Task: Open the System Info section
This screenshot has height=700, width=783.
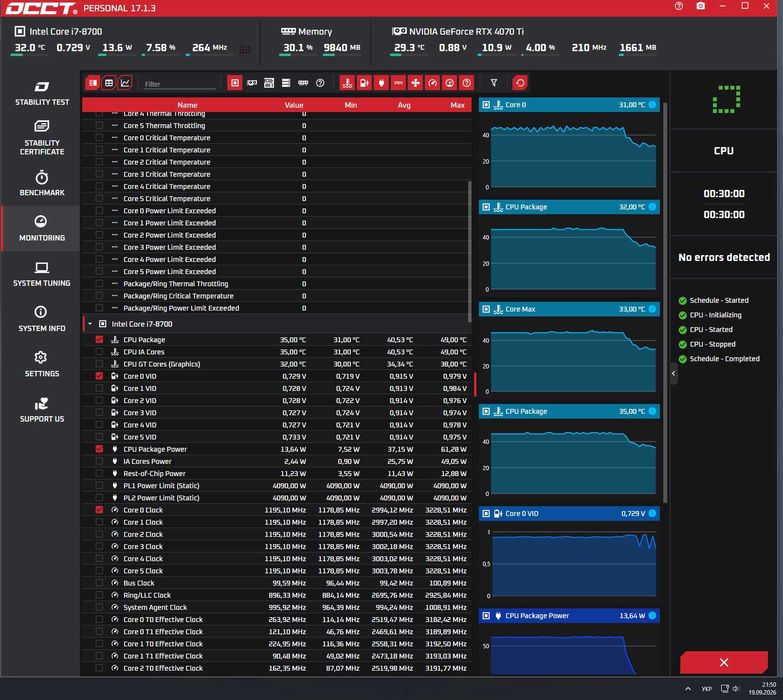Action: pyautogui.click(x=42, y=320)
